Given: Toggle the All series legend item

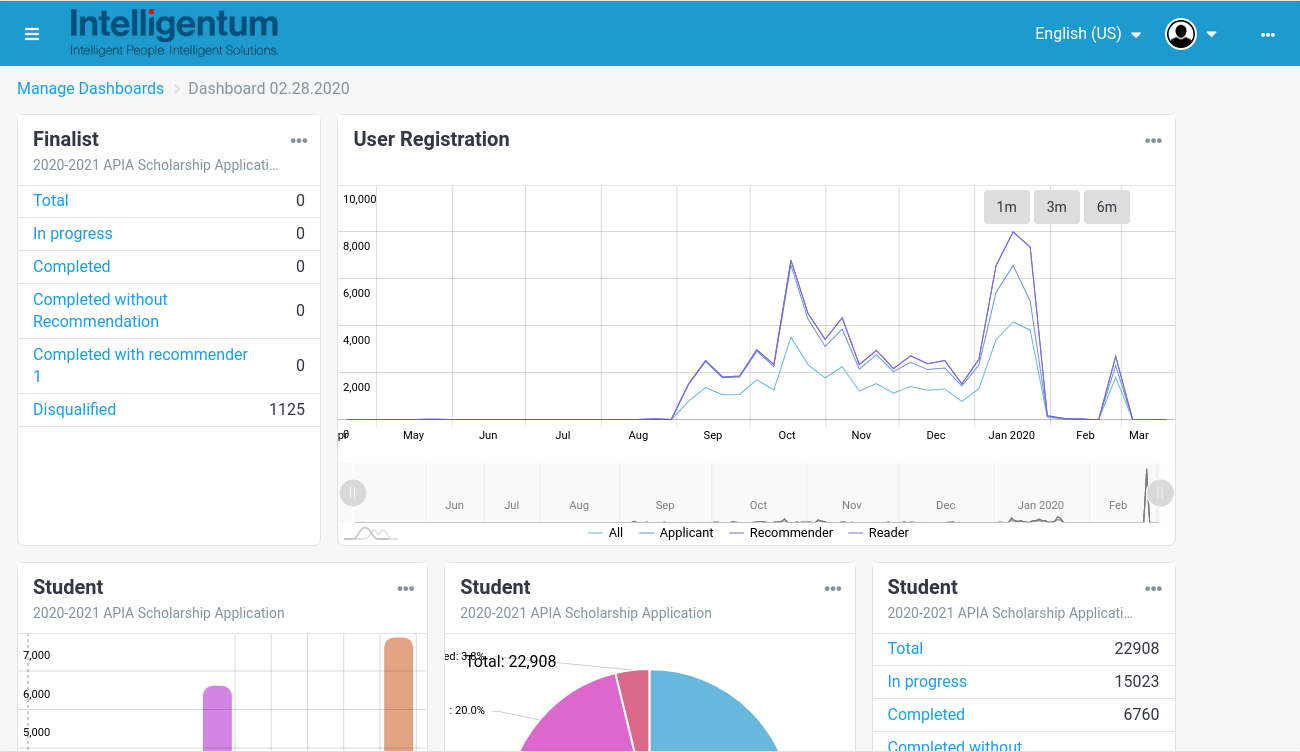Looking at the screenshot, I should click(x=606, y=533).
